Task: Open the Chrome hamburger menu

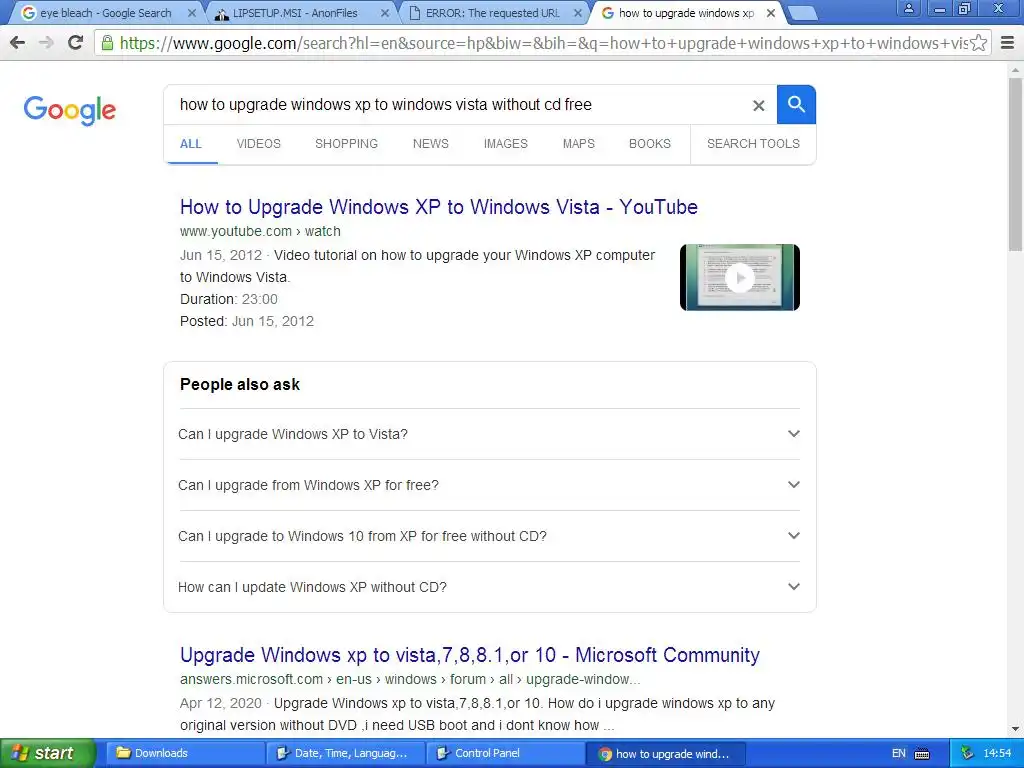Action: [1008, 43]
